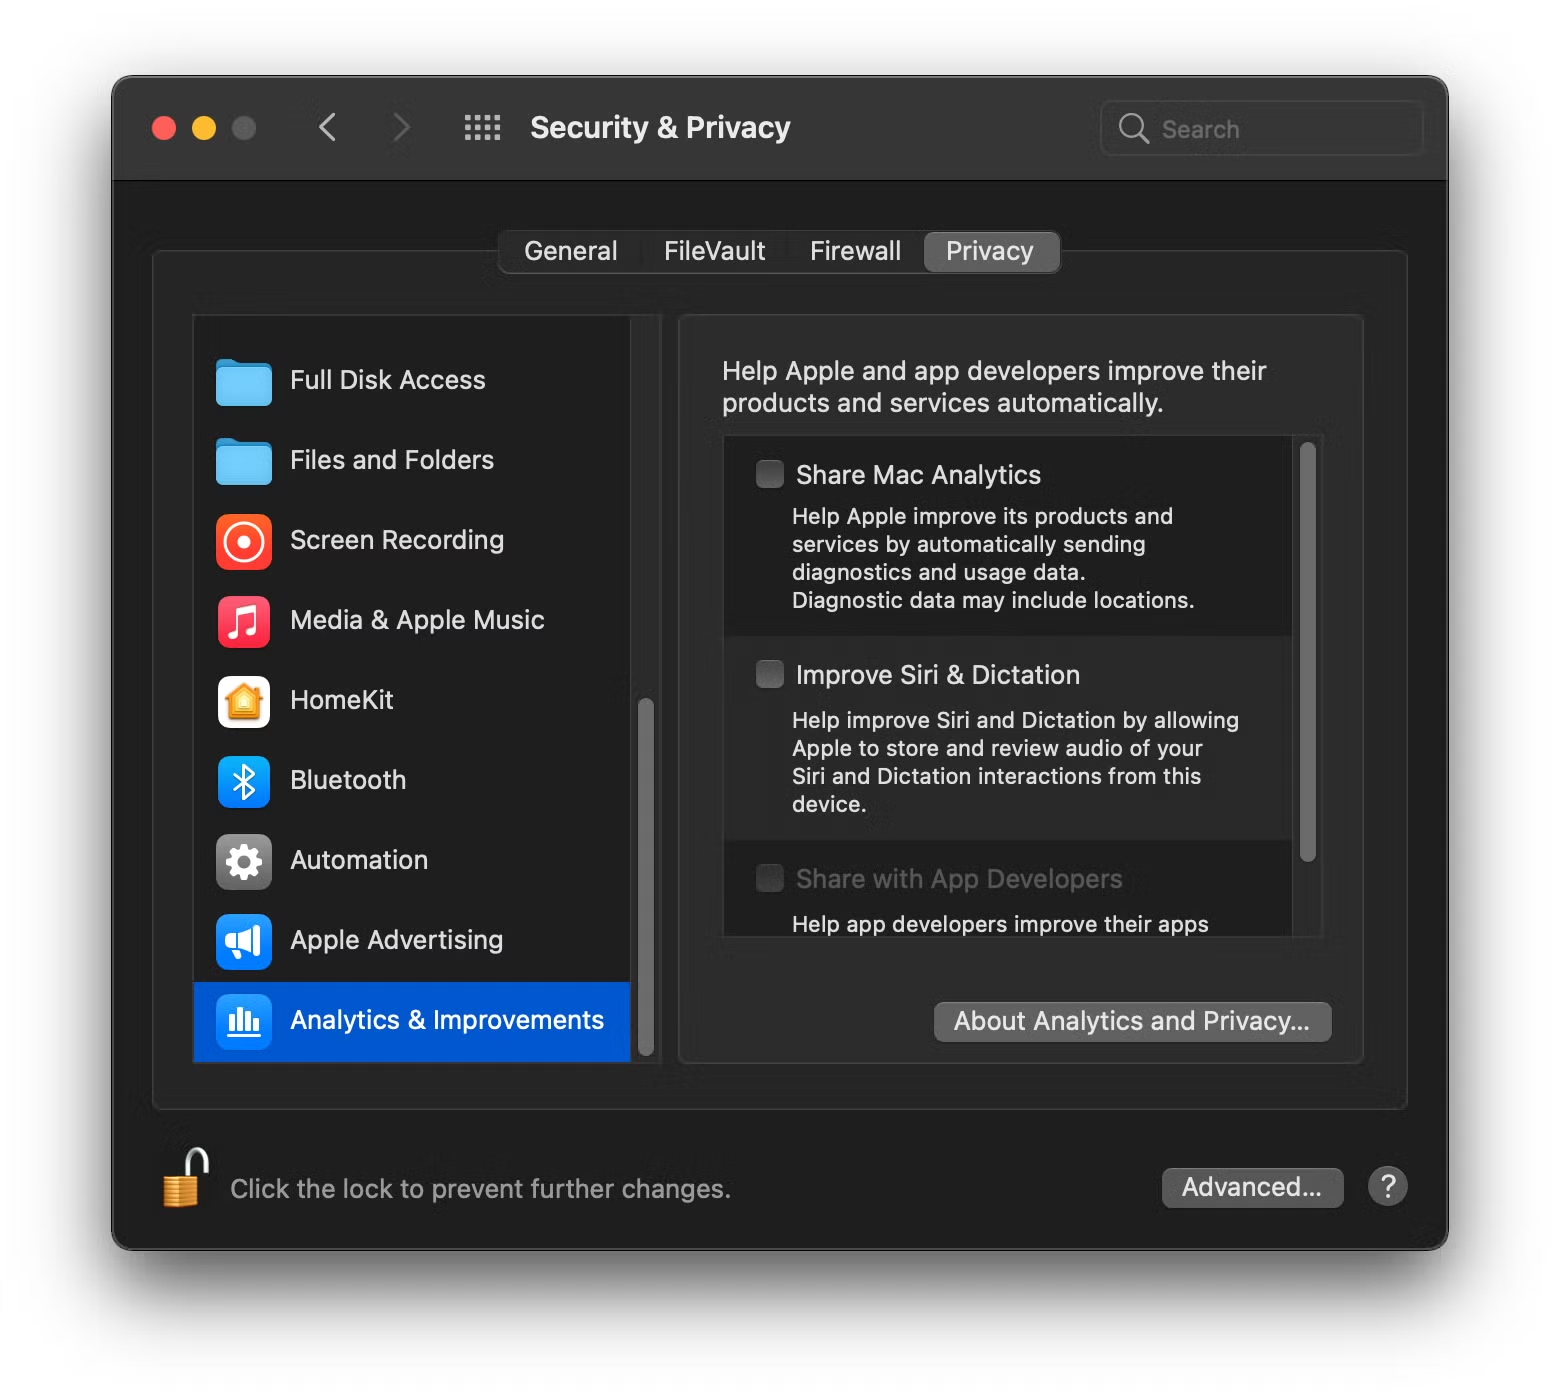Viewport: 1560px width, 1398px height.
Task: Select Full Disk Access label
Action: click(388, 380)
